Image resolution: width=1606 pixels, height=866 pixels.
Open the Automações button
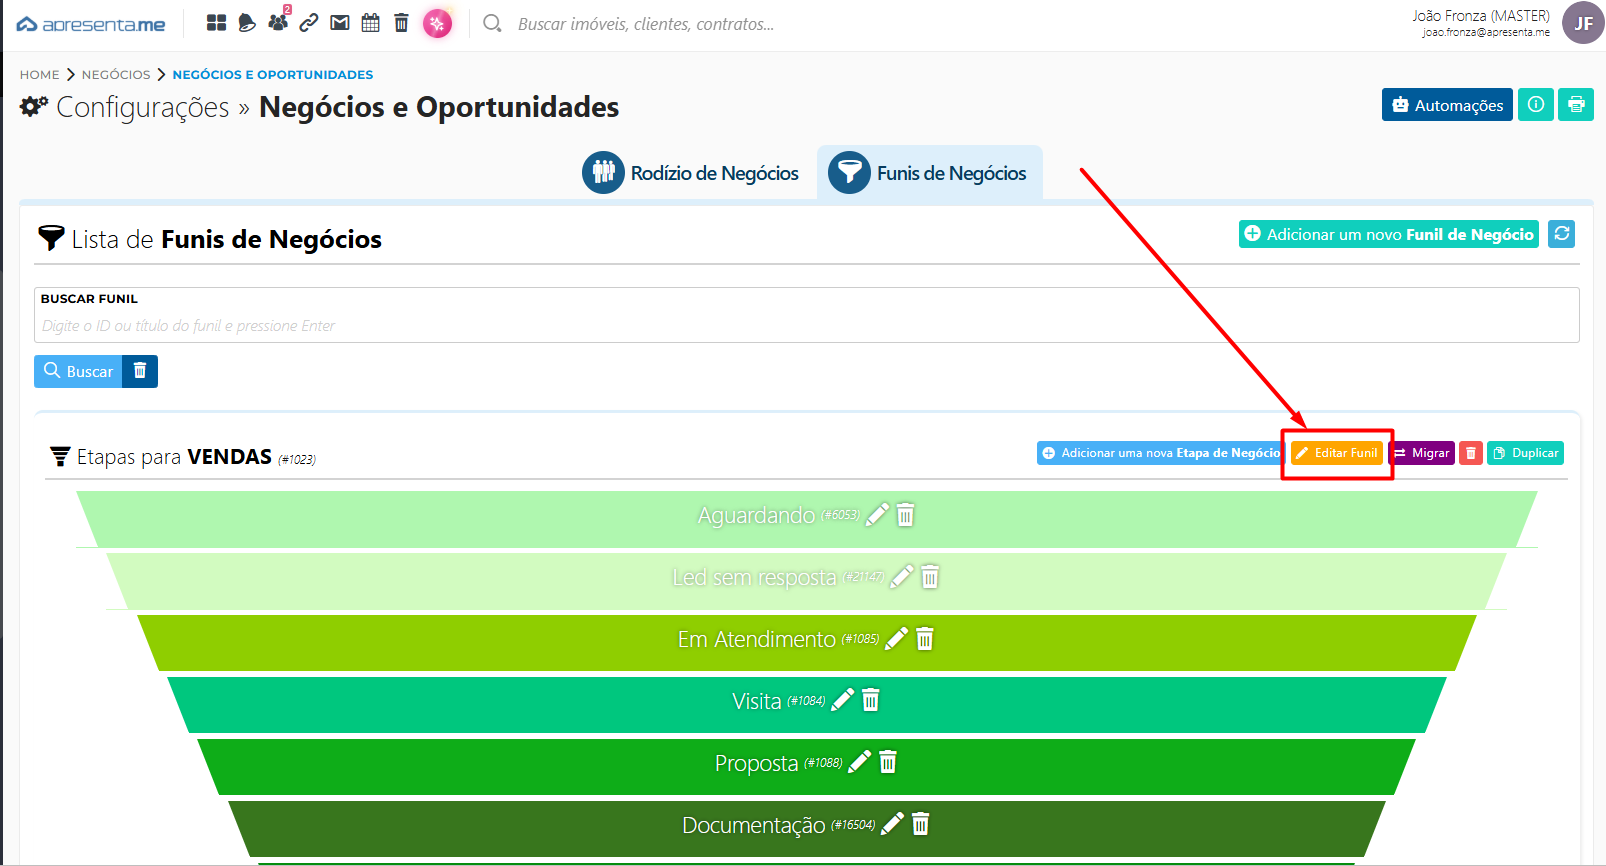[x=1447, y=105]
